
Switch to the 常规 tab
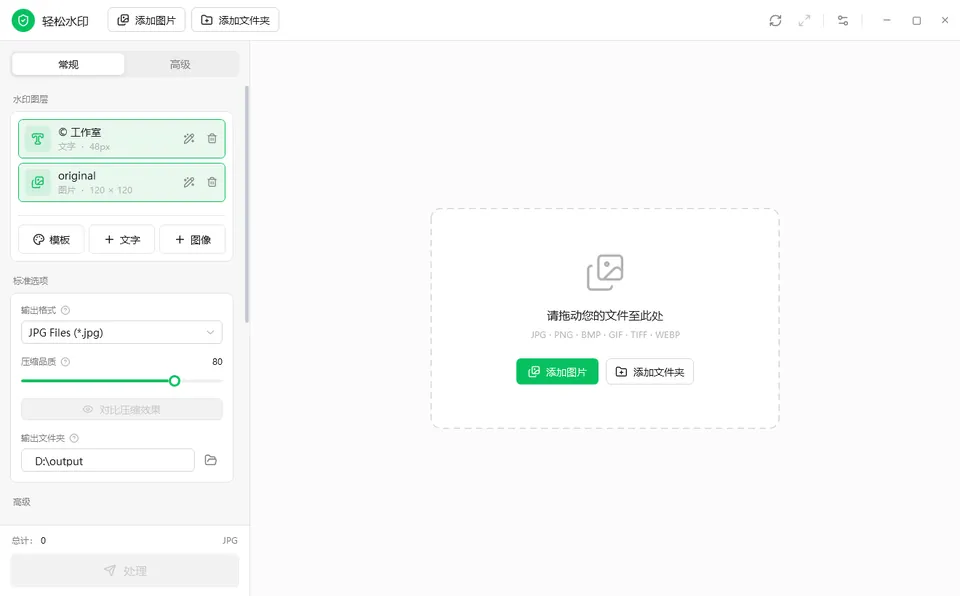tap(68, 64)
